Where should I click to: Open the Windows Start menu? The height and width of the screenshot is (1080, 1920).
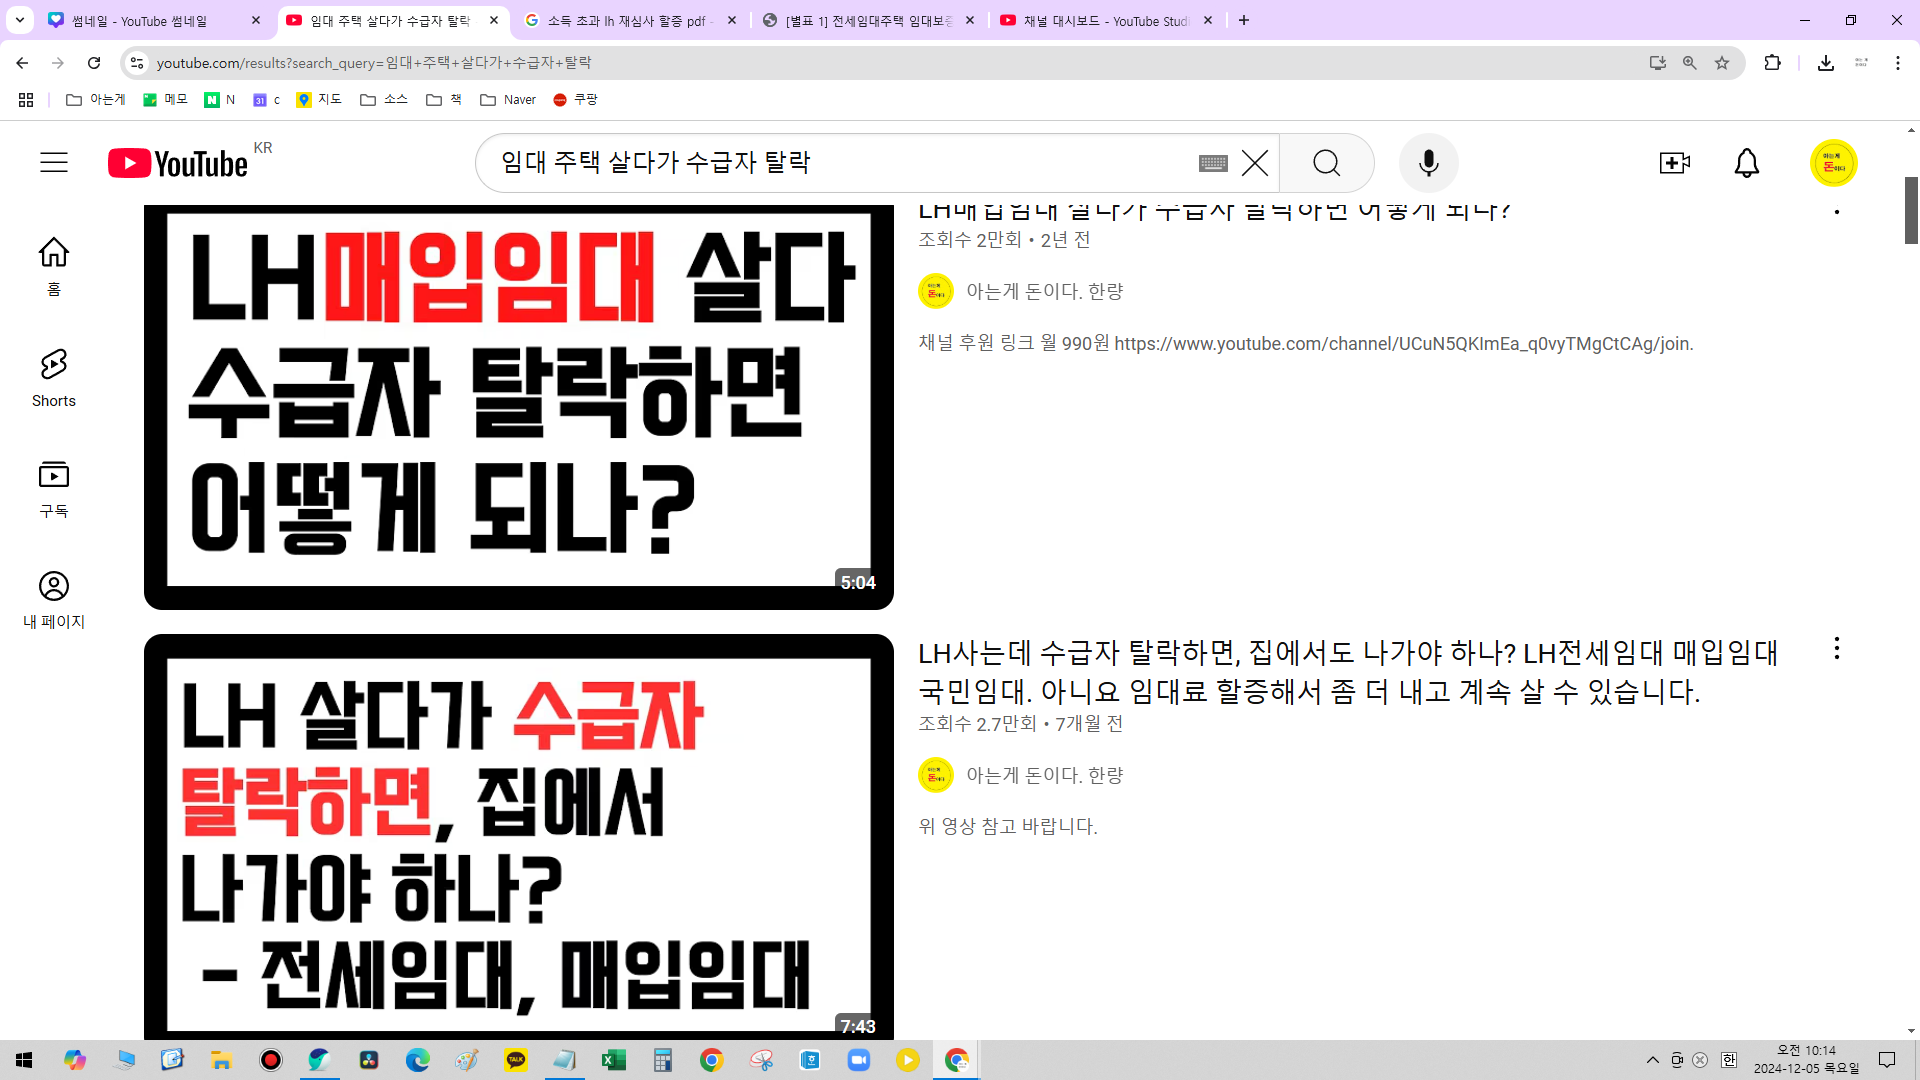(24, 1060)
